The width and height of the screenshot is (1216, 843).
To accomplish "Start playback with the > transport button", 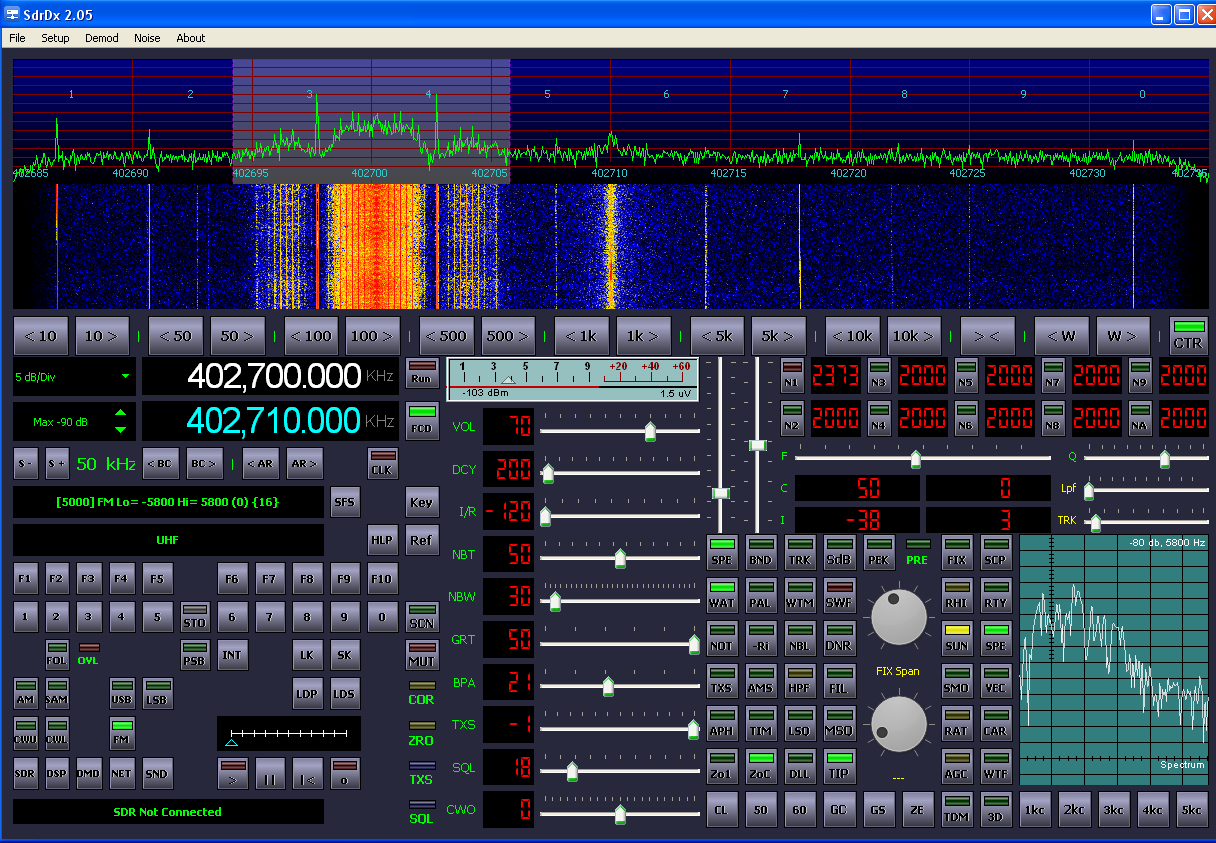I will [x=232, y=773].
